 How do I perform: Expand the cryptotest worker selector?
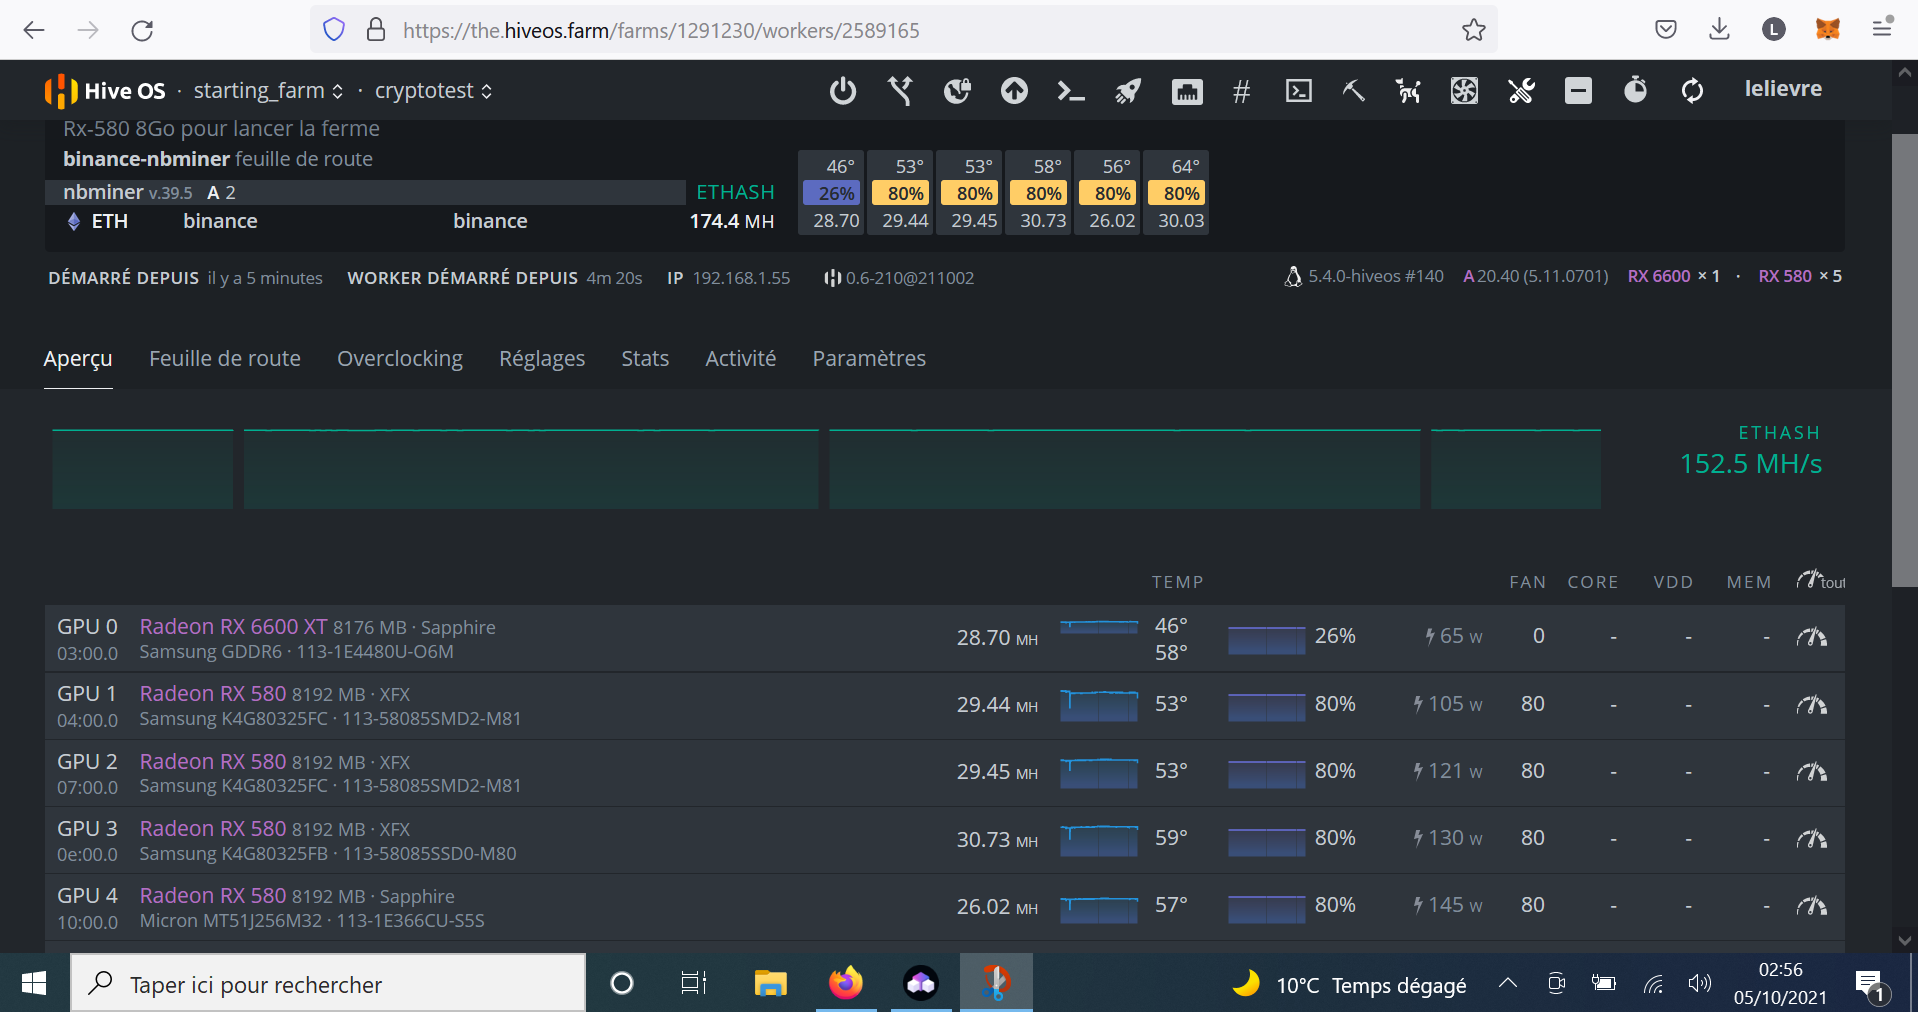[433, 91]
